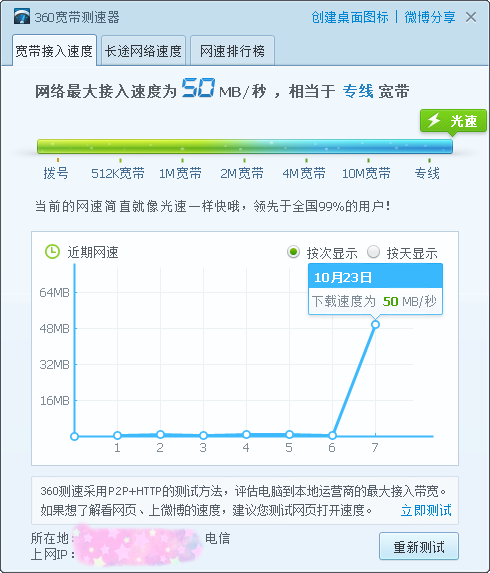
Task: Share results via 微博分享
Action: (x=430, y=17)
